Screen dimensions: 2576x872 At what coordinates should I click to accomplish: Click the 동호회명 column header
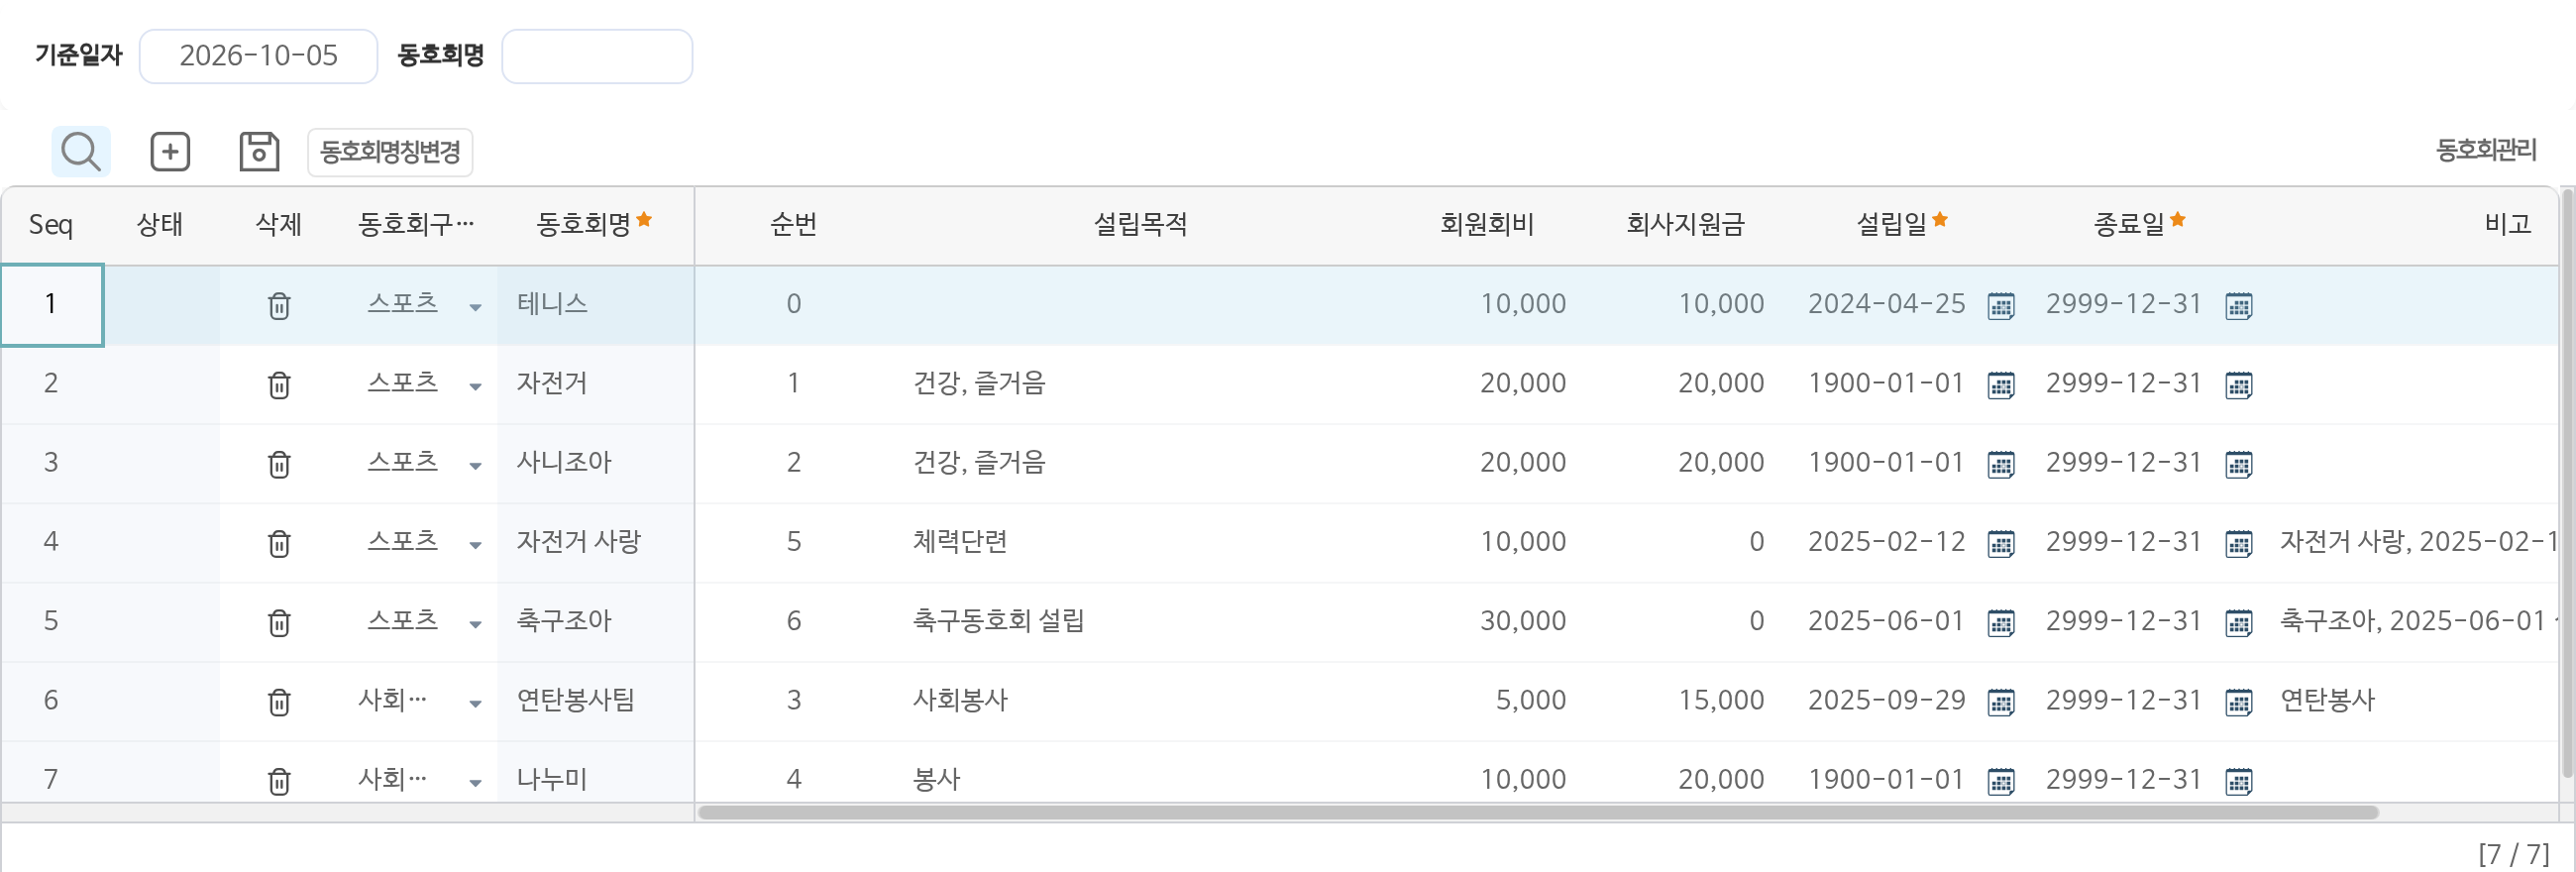point(594,224)
